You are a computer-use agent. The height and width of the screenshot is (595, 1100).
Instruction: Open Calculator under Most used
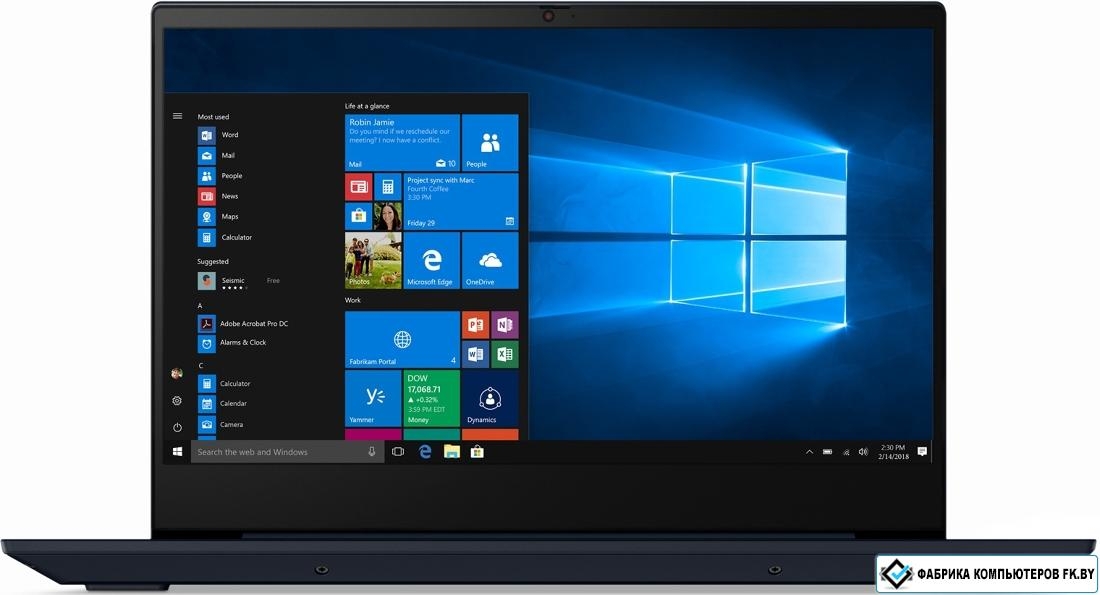(225, 237)
